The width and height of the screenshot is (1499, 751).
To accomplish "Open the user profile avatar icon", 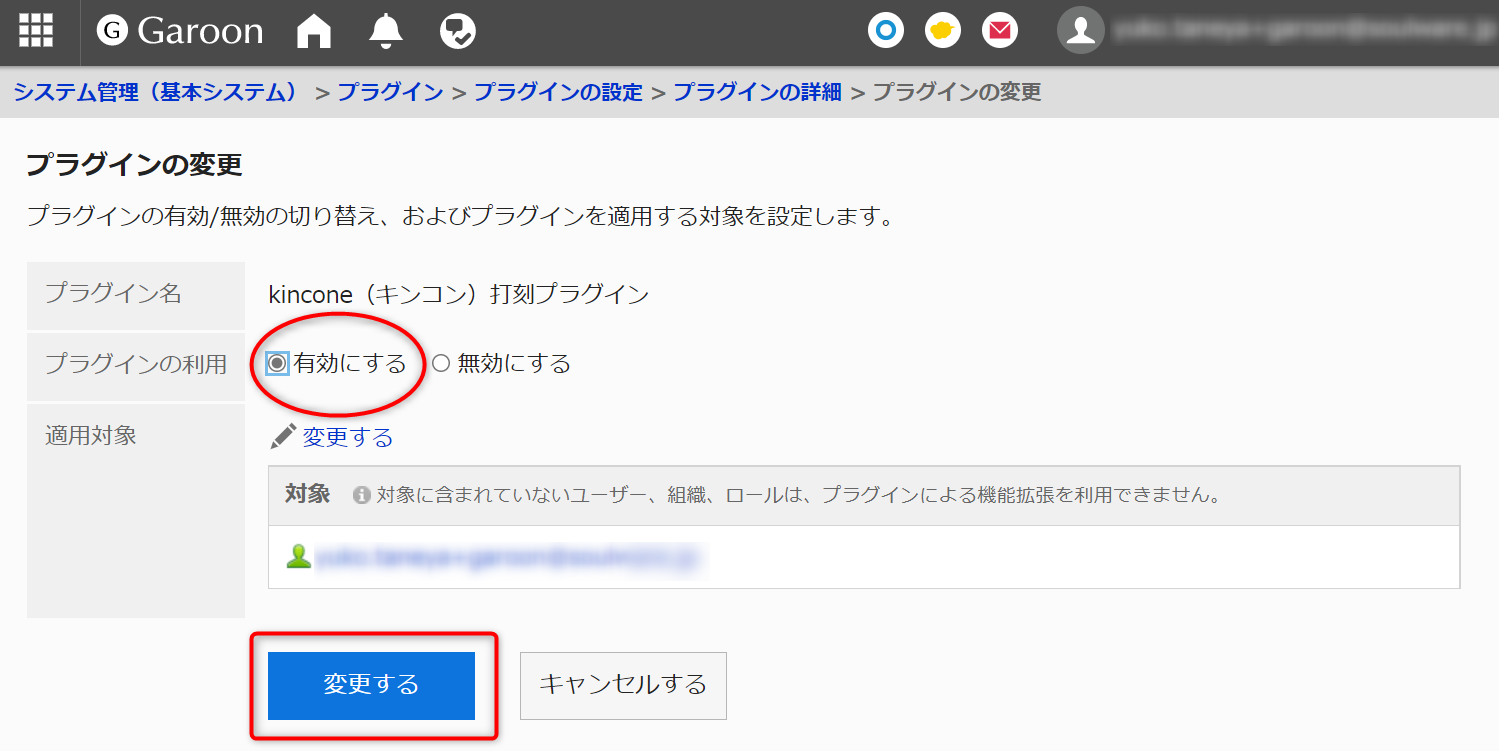I will click(1080, 30).
